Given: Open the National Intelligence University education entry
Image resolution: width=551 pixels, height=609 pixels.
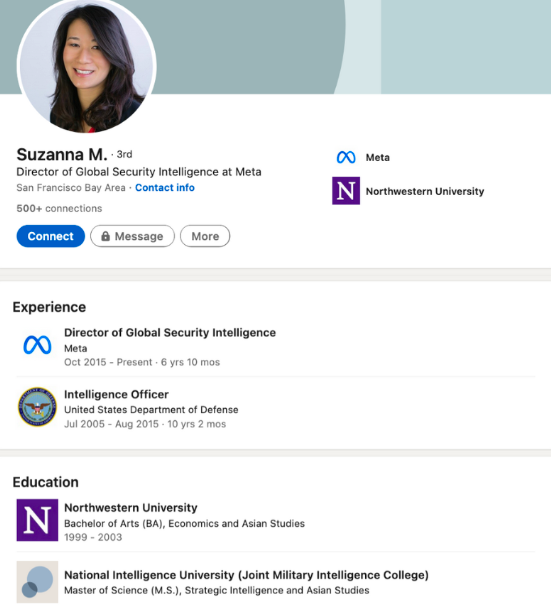Looking at the screenshot, I should click(275, 582).
